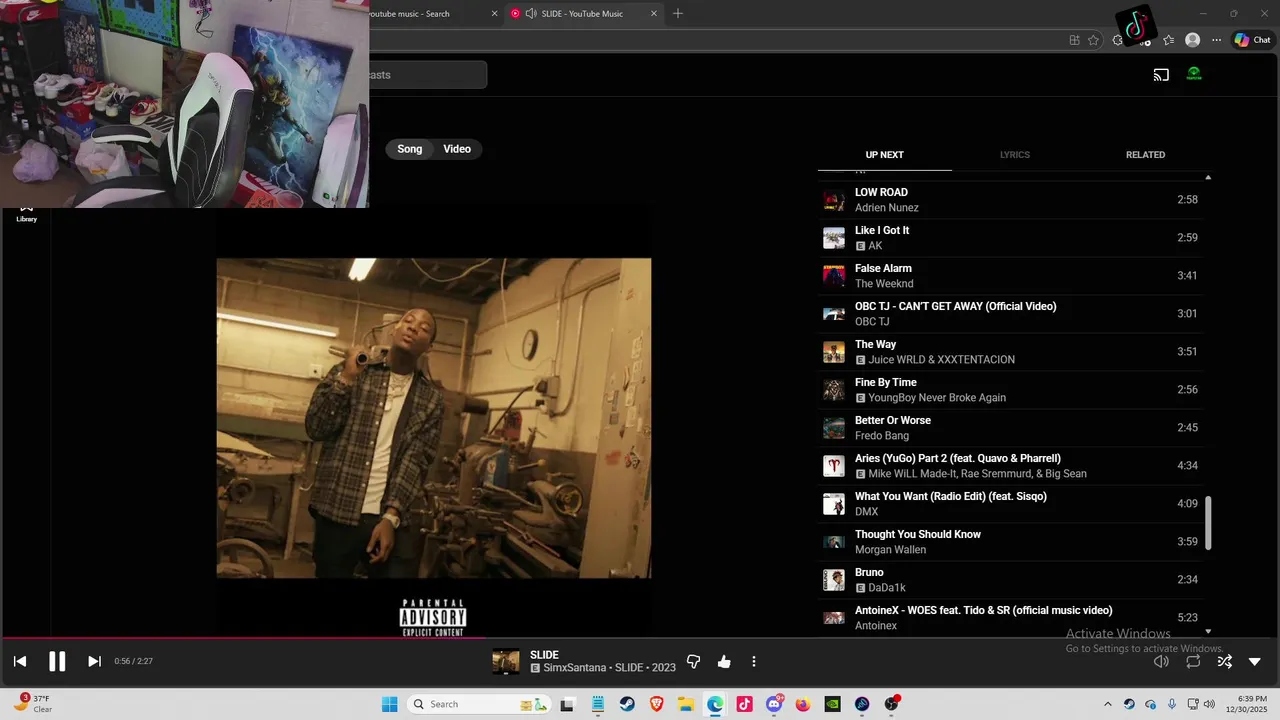Play OBC TJ - CAN'T GET AWAY video
This screenshot has height=720, width=1280.
(1010, 314)
